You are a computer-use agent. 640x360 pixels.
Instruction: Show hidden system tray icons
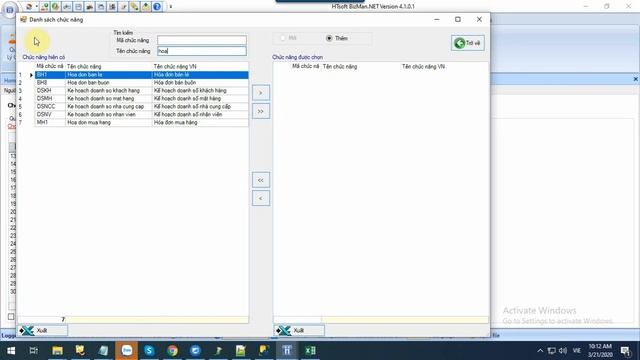click(540, 351)
